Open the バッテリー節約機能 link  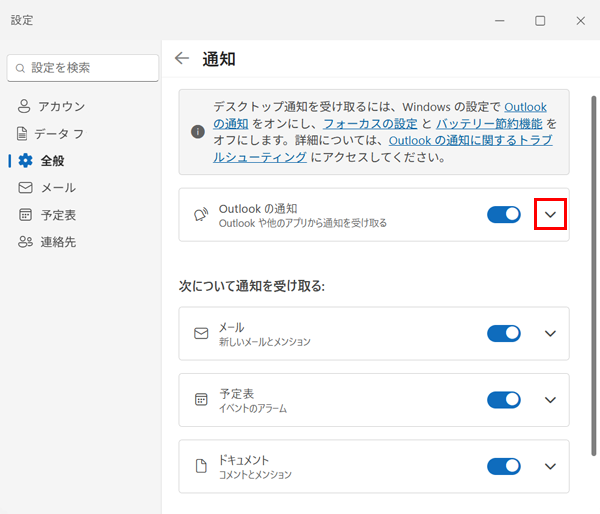489,124
